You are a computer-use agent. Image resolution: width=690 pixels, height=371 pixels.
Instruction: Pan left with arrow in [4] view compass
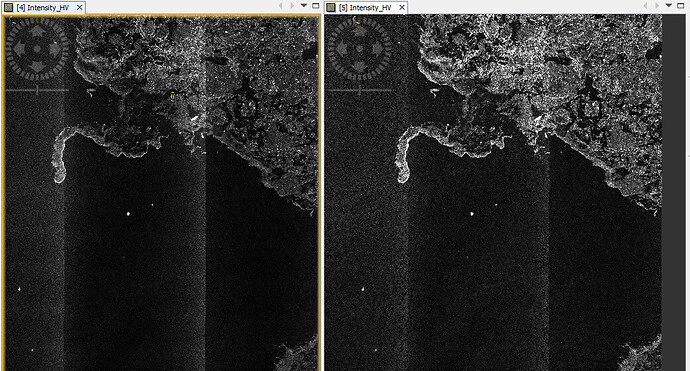(20, 49)
